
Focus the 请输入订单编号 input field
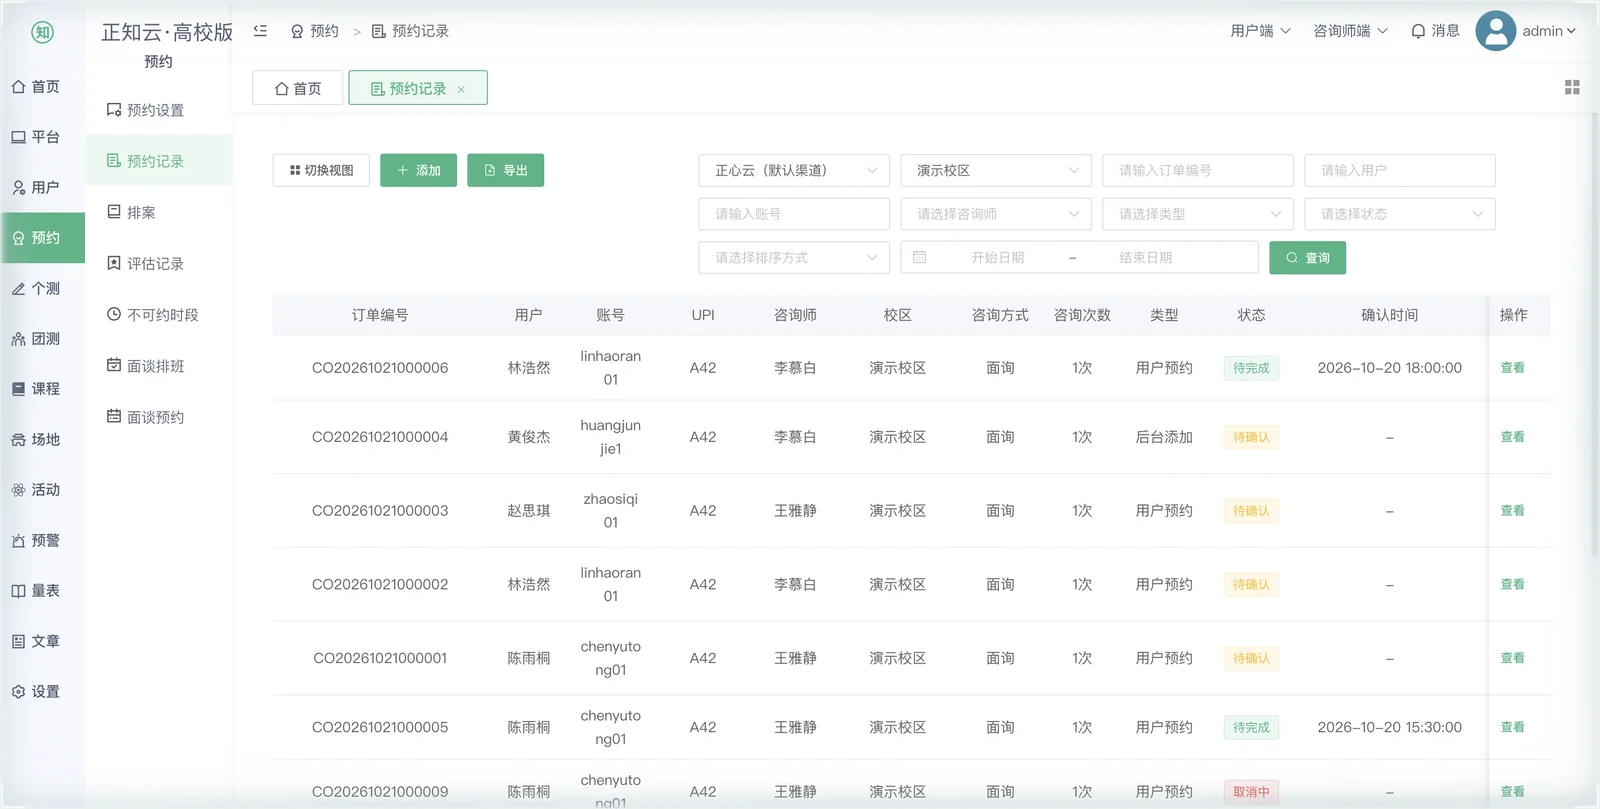point(1198,171)
